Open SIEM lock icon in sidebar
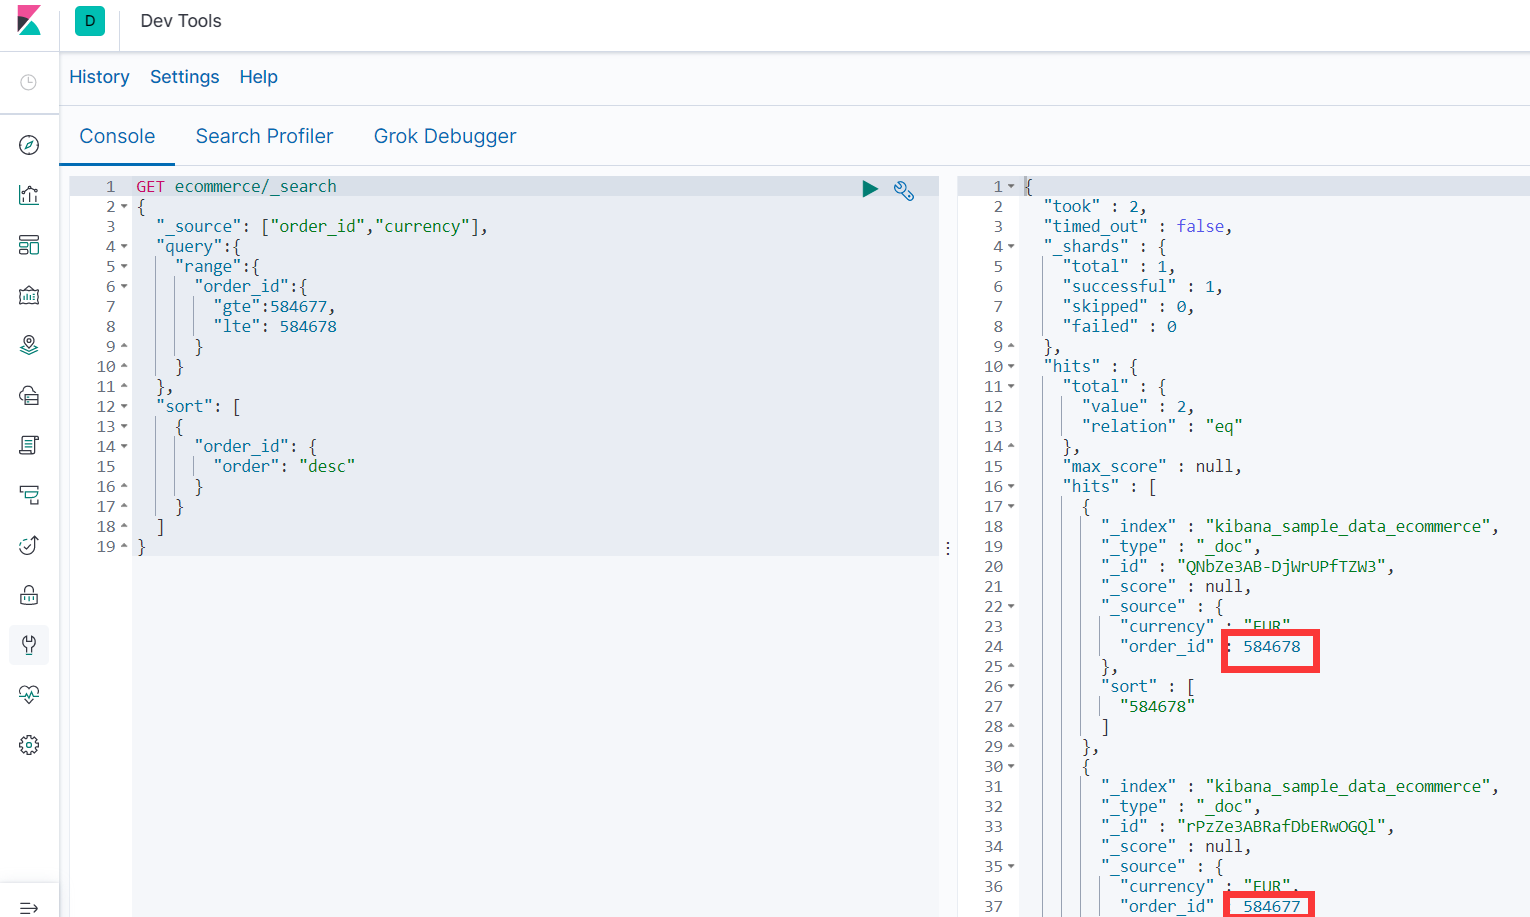Image resolution: width=1530 pixels, height=917 pixels. click(x=29, y=595)
